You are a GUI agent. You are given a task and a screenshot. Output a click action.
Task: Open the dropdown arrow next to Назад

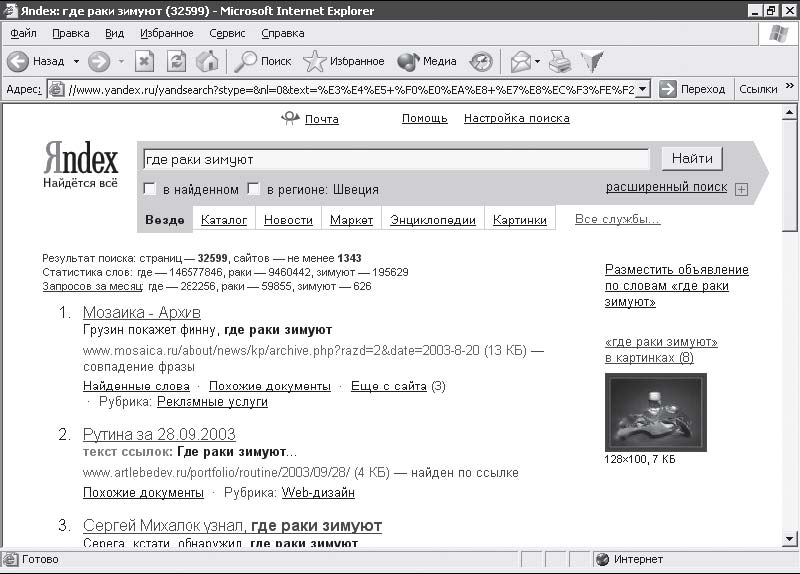coord(76,61)
